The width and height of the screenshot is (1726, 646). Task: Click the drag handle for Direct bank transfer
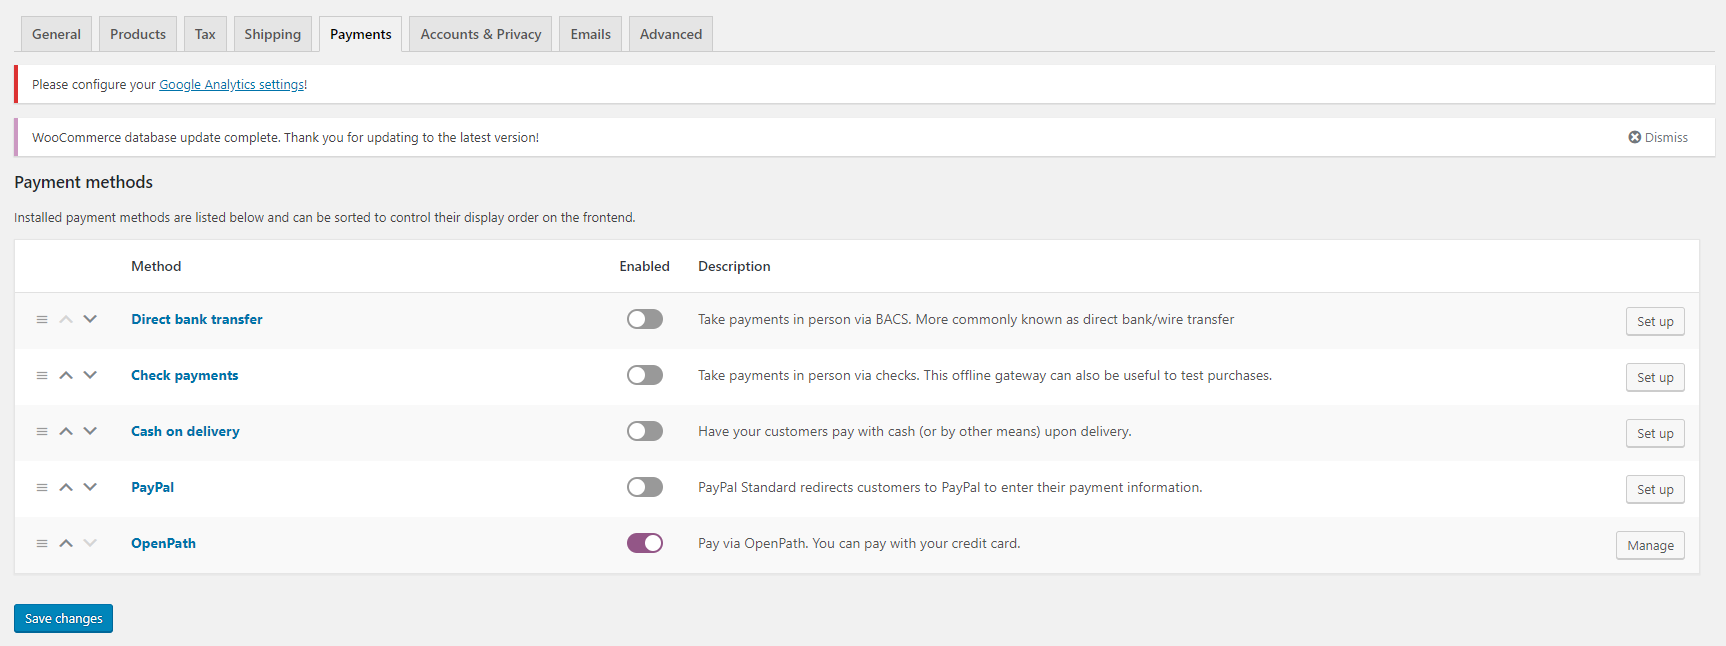(x=42, y=320)
